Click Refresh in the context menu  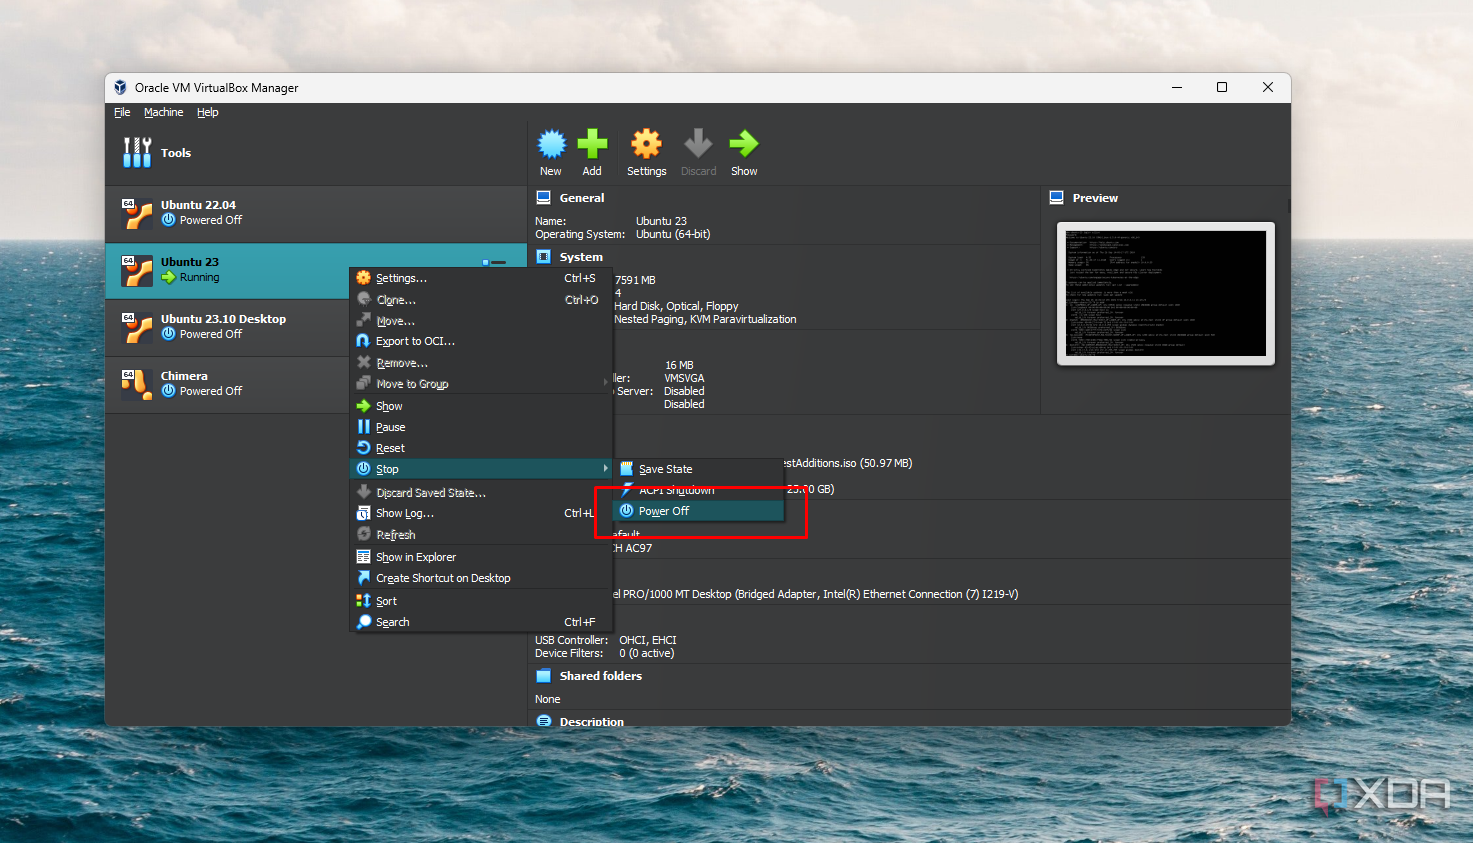(480, 535)
